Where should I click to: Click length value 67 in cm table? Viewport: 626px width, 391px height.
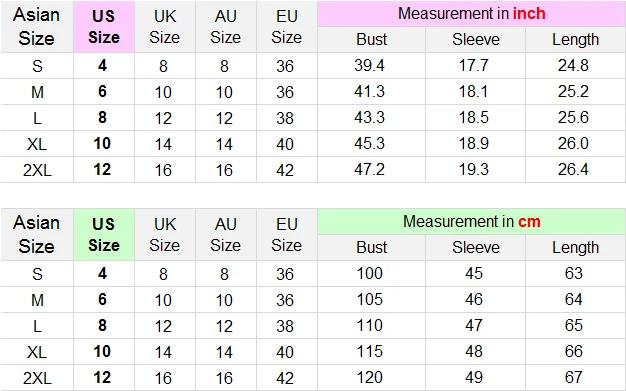[x=574, y=377]
